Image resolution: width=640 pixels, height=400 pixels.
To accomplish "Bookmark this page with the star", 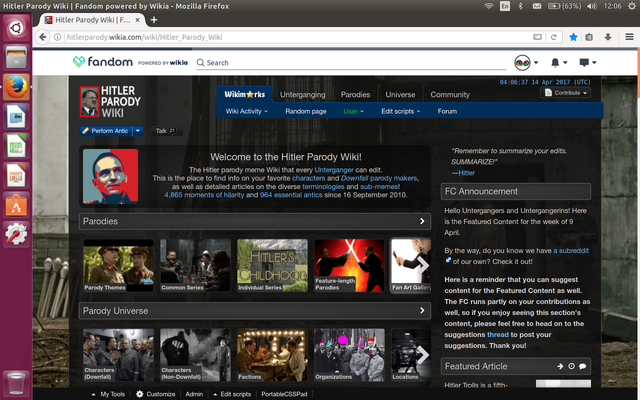I will click(573, 37).
